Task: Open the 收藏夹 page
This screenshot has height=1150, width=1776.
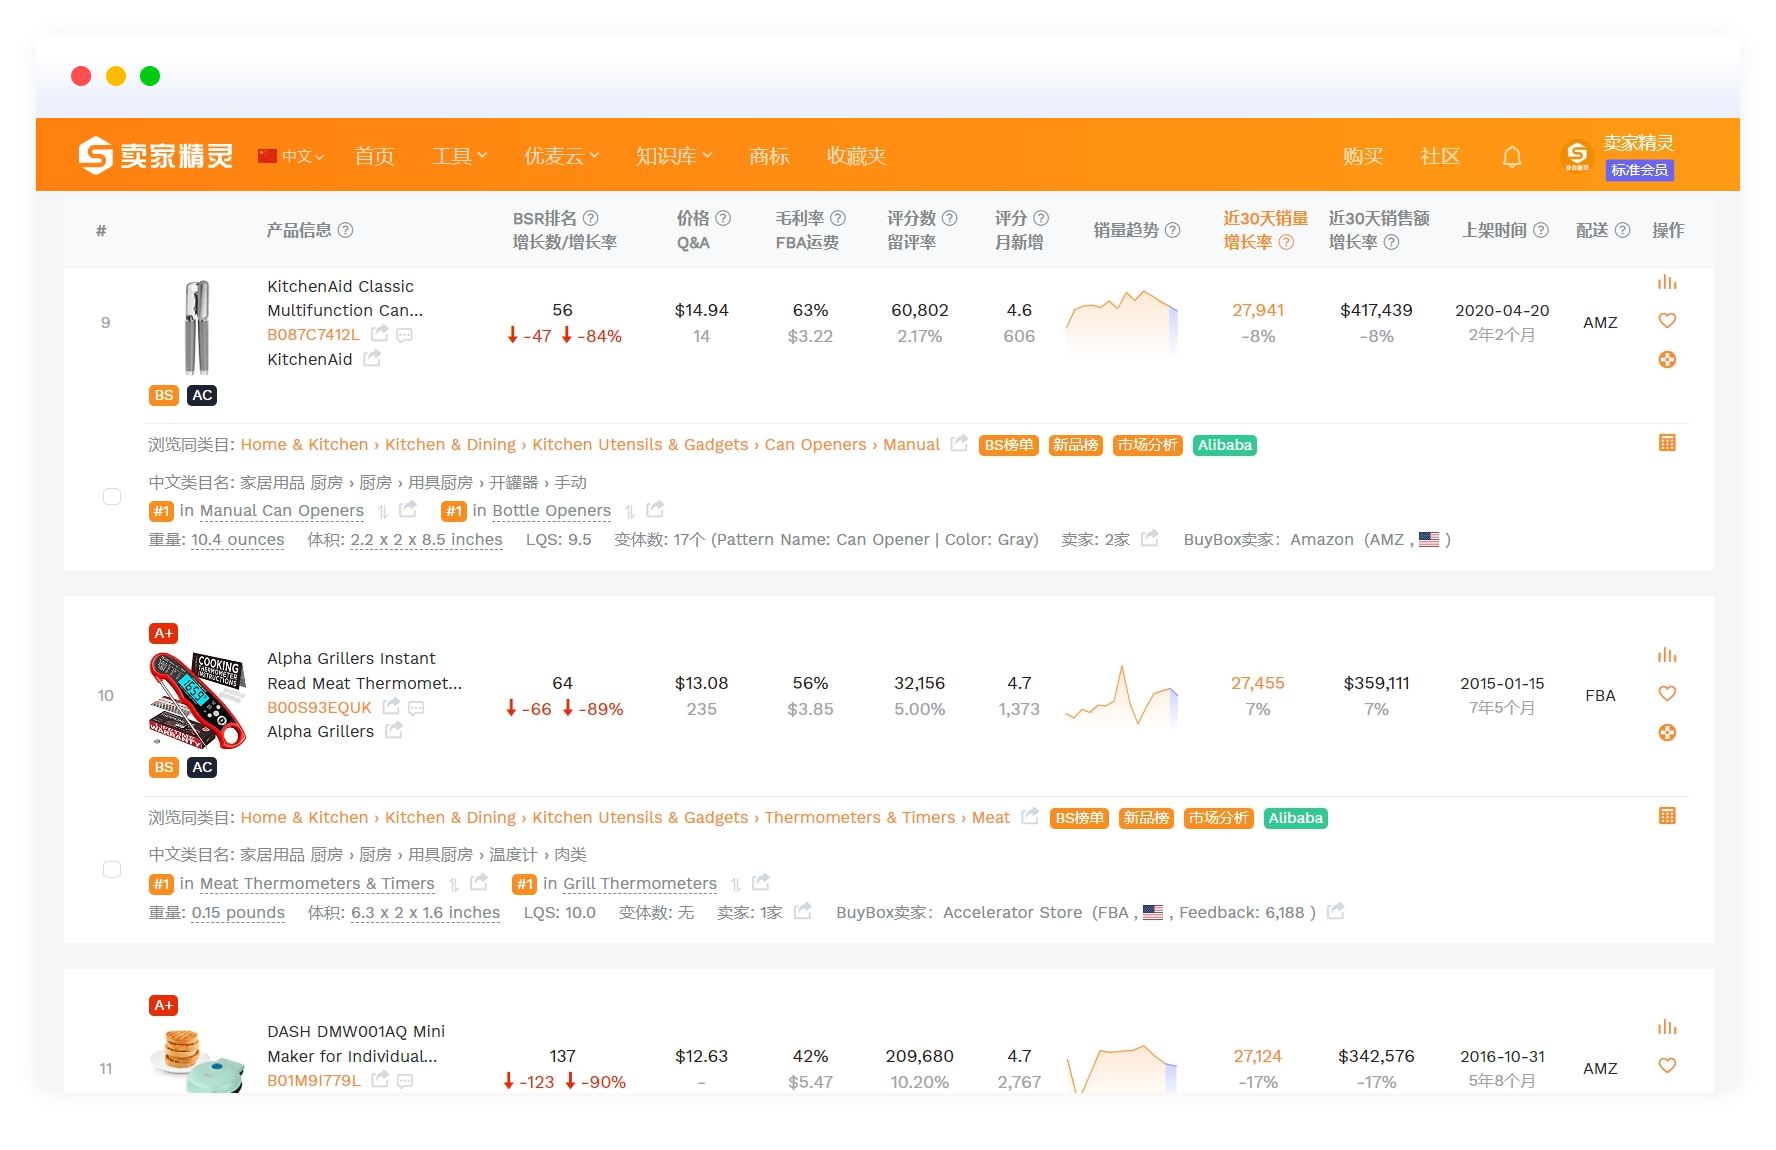Action: (x=856, y=156)
